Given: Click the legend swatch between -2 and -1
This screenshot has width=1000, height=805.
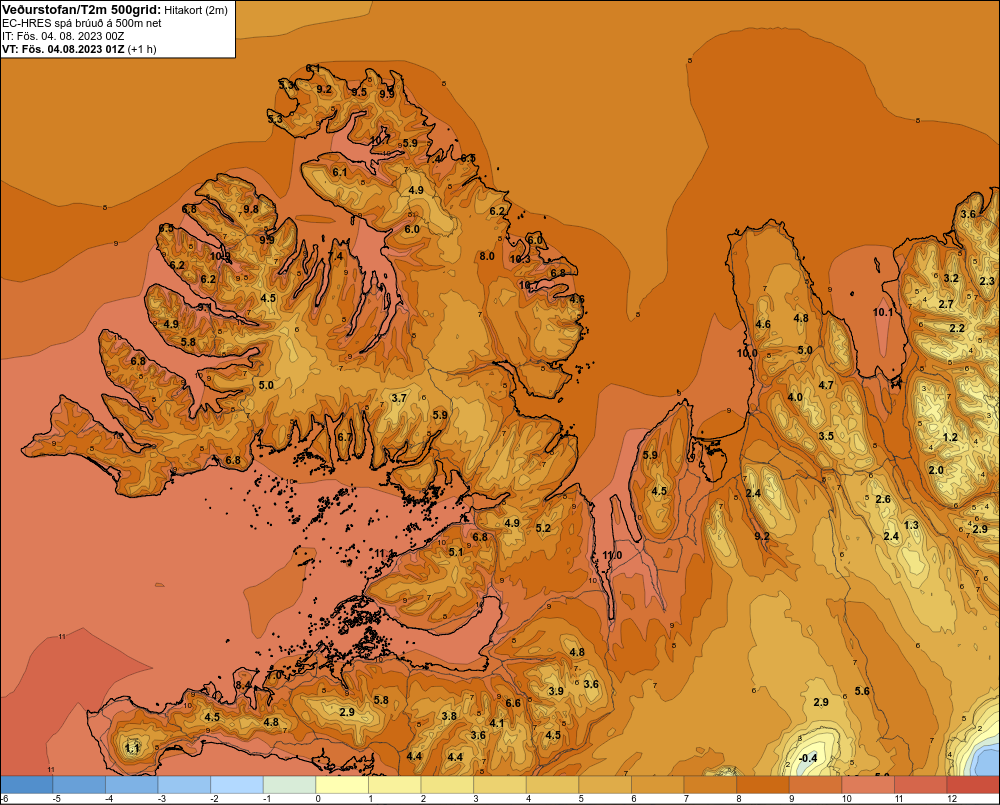Looking at the screenshot, I should (x=237, y=785).
